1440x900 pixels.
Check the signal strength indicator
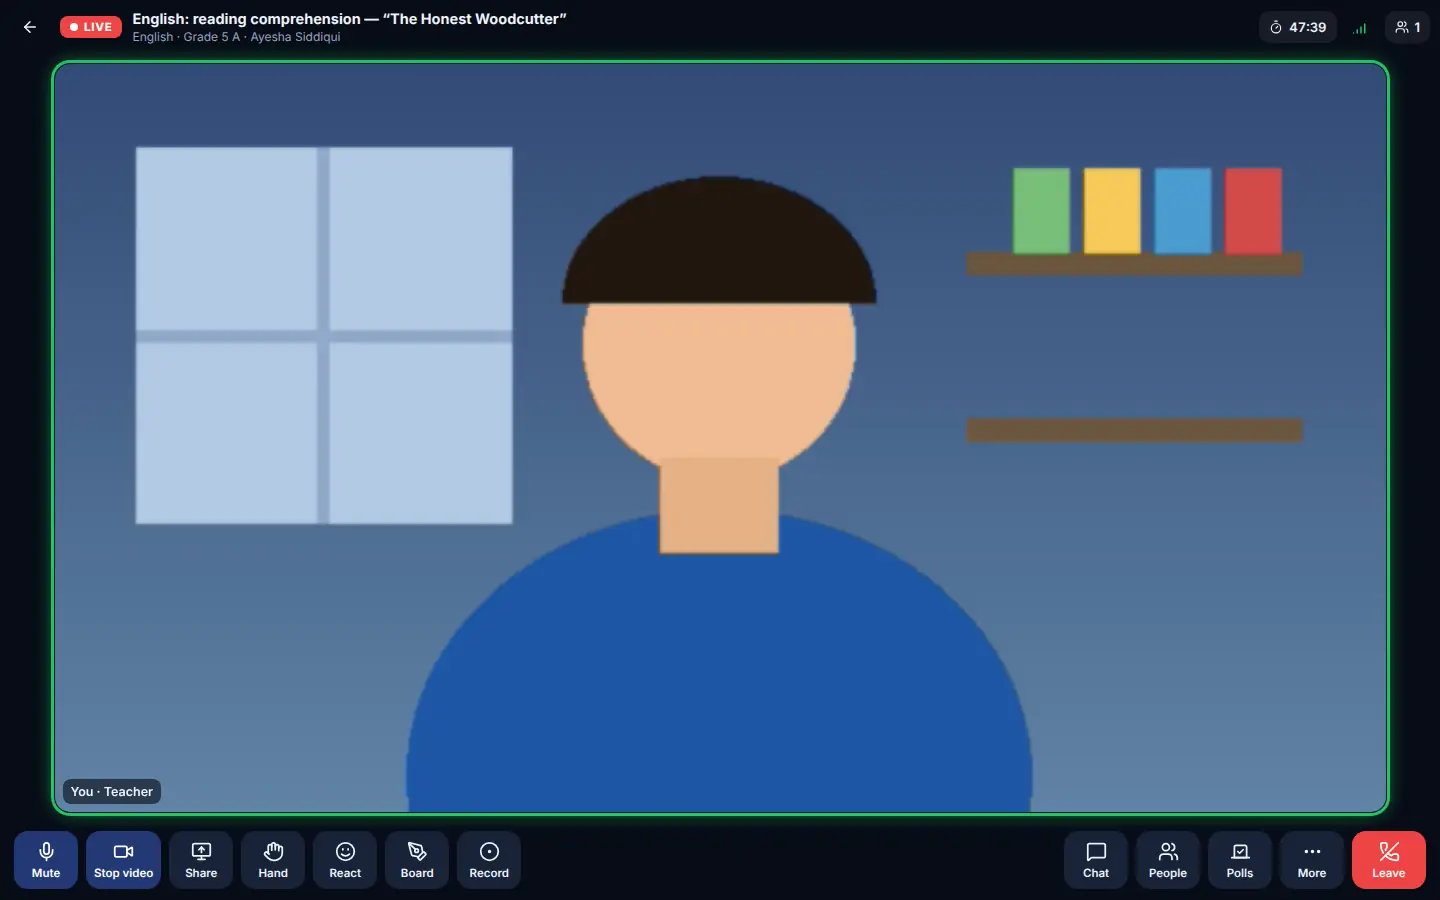tap(1360, 28)
